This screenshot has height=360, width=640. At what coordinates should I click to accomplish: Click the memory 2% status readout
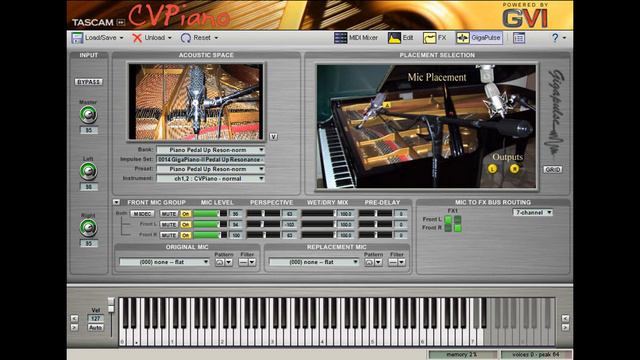coord(462,355)
